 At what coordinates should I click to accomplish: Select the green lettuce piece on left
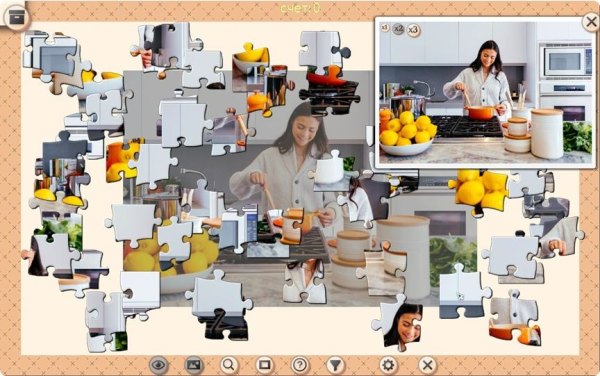[x=57, y=238]
